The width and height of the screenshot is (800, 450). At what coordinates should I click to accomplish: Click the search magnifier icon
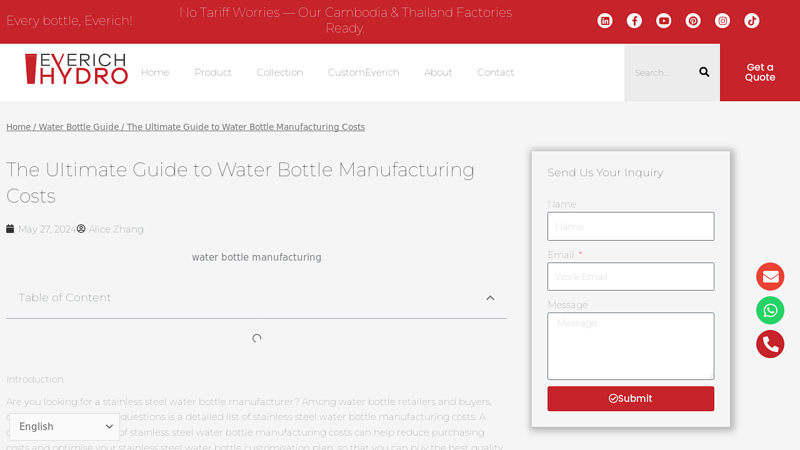pyautogui.click(x=704, y=72)
